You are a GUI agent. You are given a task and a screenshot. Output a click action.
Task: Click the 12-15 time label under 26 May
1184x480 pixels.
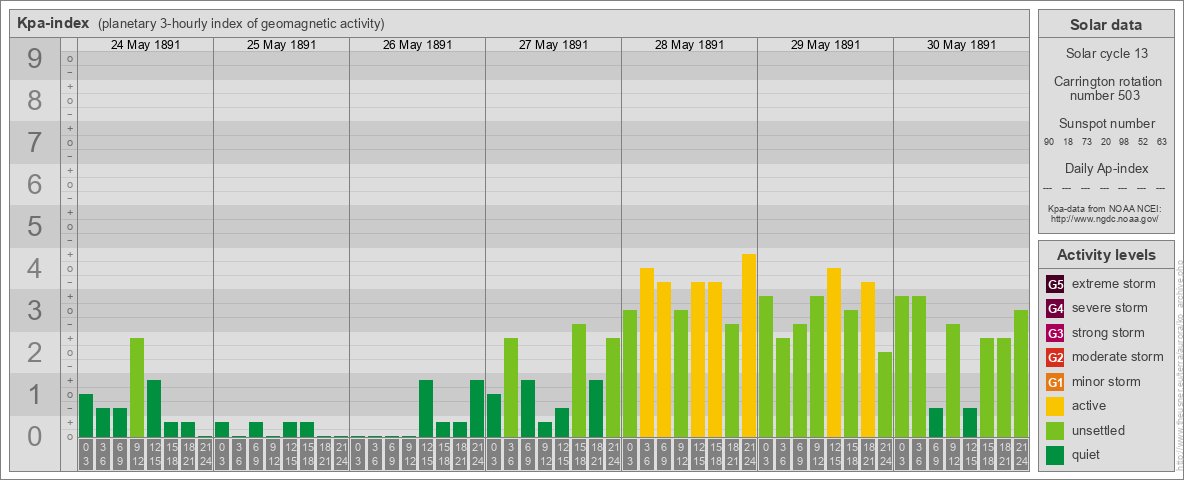pyautogui.click(x=426, y=454)
